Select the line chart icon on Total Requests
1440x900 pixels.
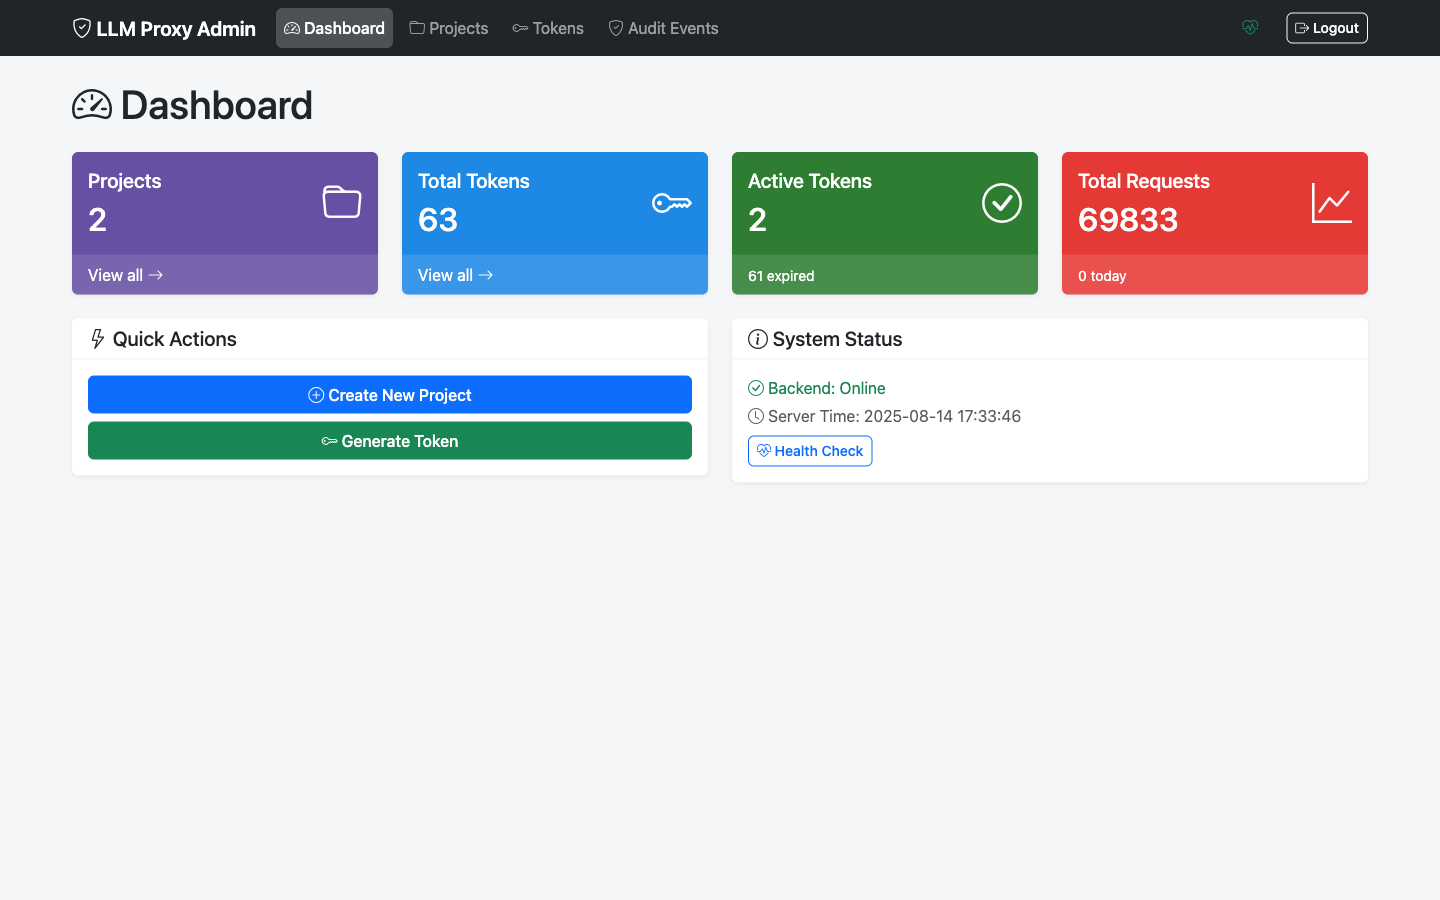(1331, 202)
